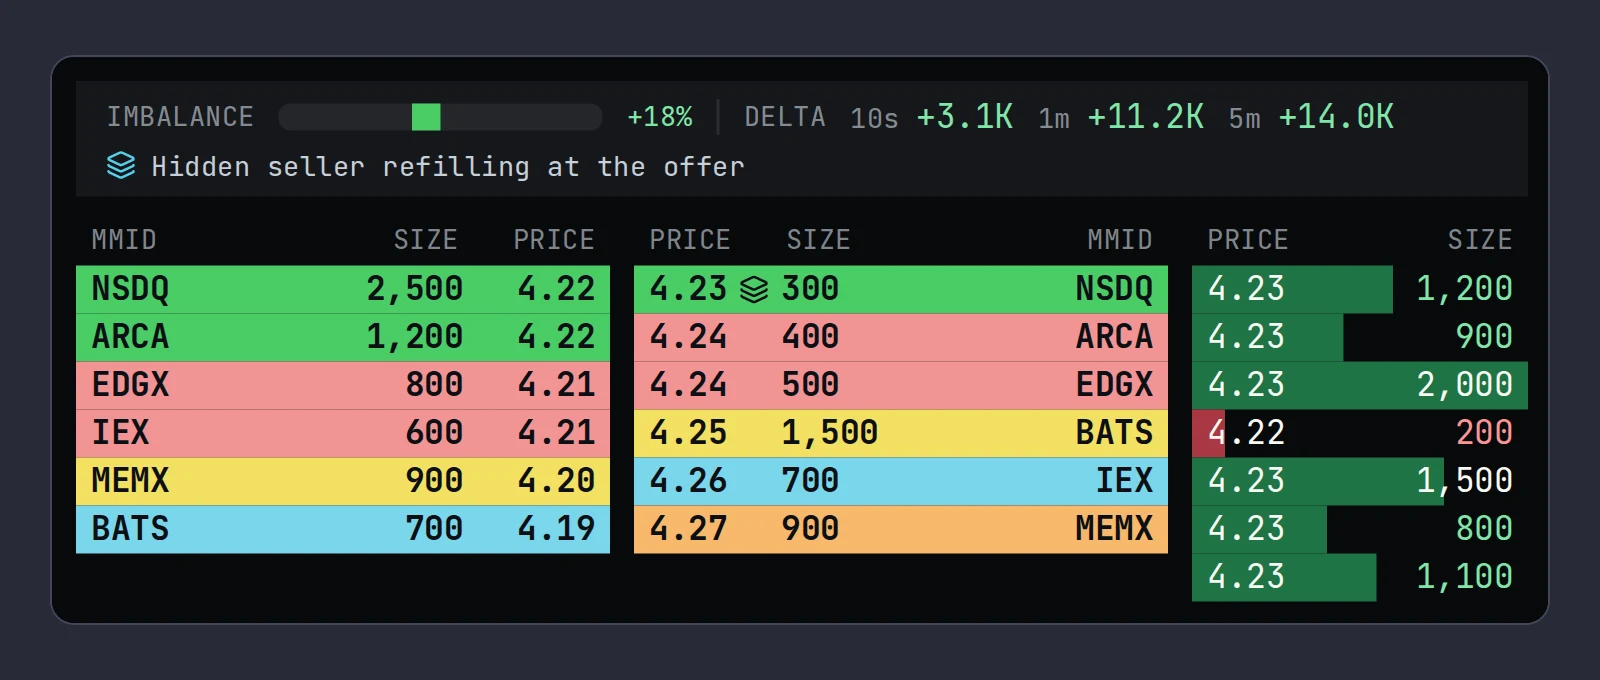The width and height of the screenshot is (1600, 680).
Task: Click the 4.23 print with size 800
Action: click(1360, 529)
